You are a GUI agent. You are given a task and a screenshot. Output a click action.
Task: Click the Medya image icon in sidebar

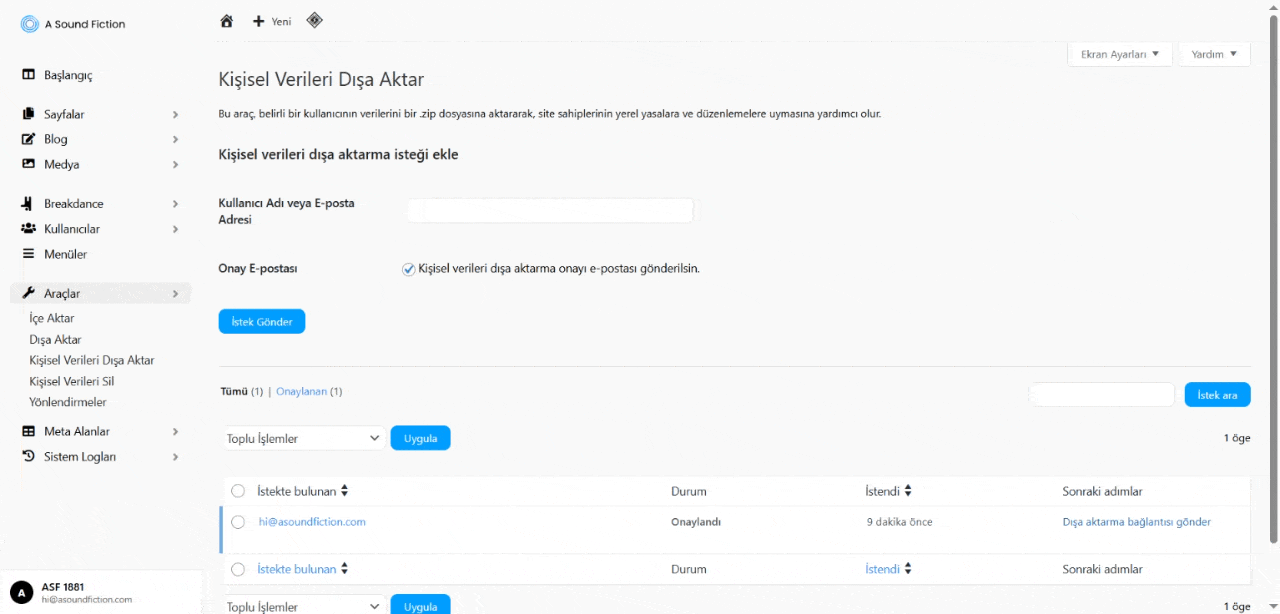(x=28, y=164)
